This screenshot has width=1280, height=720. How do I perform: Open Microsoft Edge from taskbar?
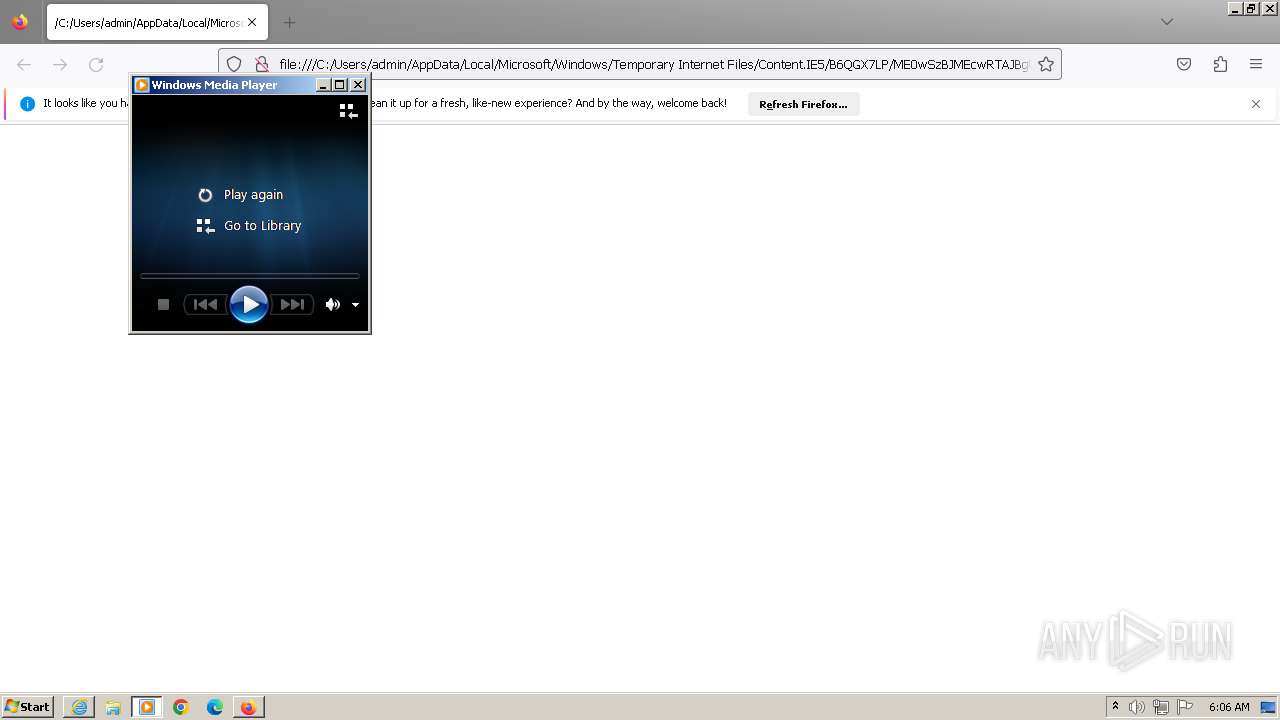coord(215,707)
